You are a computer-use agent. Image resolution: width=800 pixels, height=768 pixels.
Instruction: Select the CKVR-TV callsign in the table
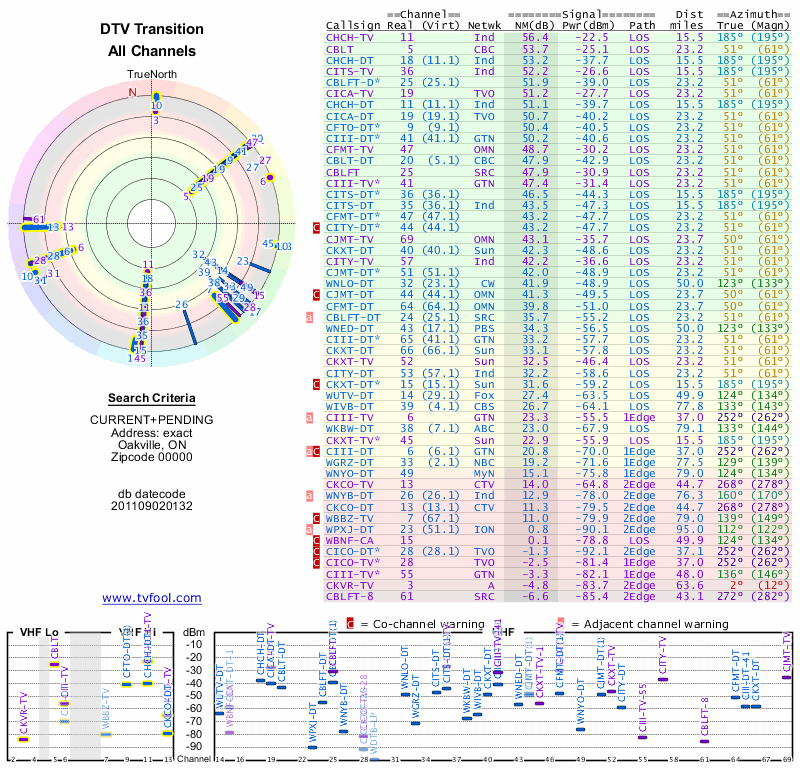(349, 585)
